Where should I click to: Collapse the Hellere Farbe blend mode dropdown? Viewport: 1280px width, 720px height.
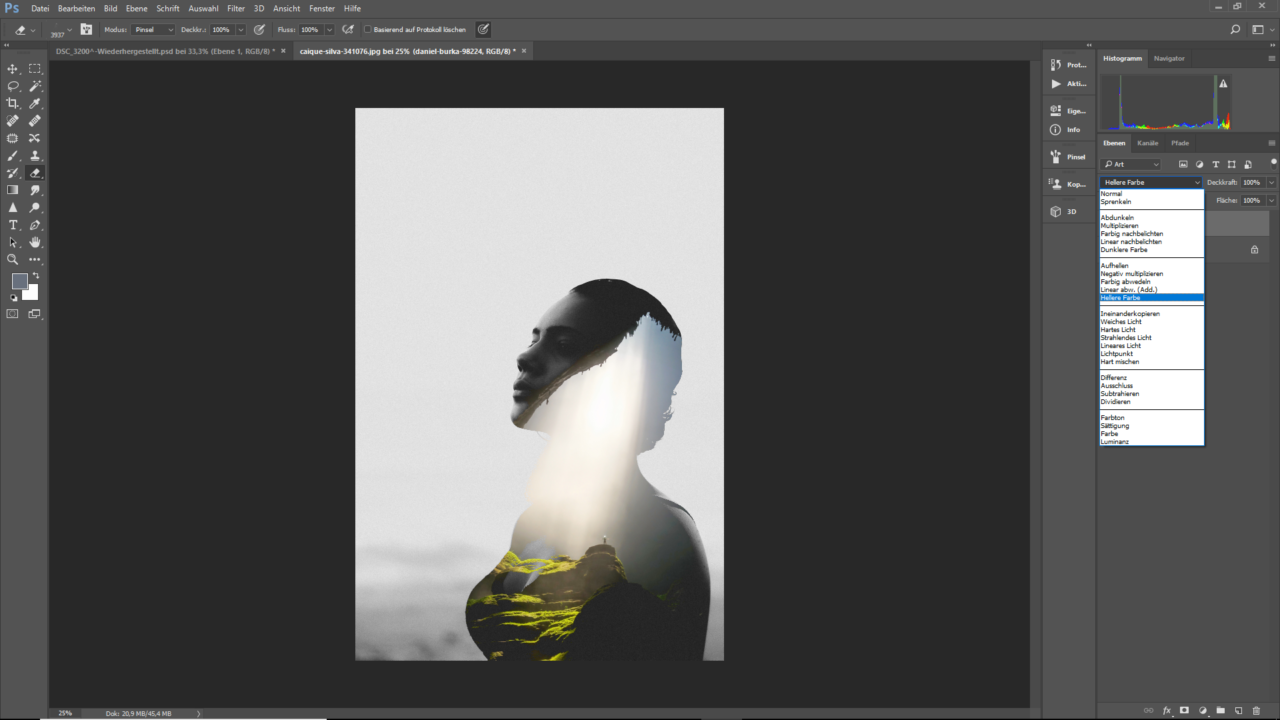[x=1151, y=183]
